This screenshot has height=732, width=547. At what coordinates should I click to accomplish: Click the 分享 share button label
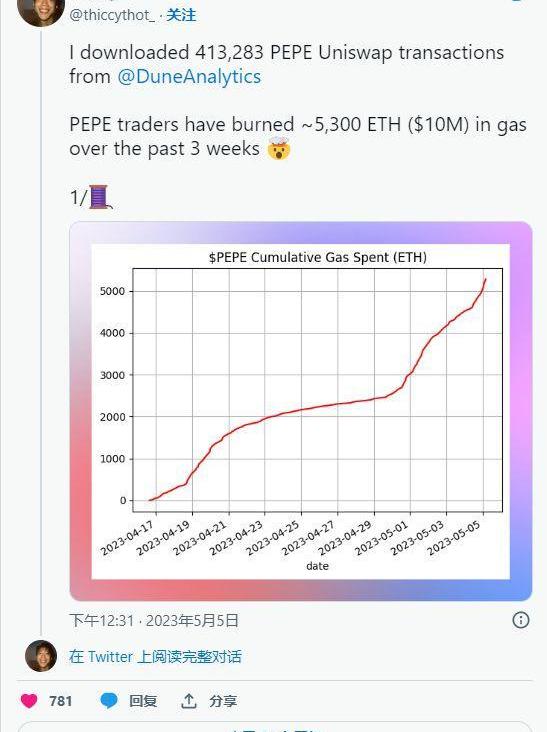point(223,701)
